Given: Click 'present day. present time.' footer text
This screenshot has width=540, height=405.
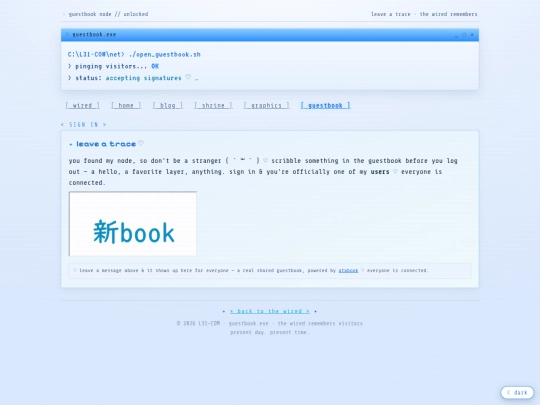Looking at the screenshot, I should 270,332.
